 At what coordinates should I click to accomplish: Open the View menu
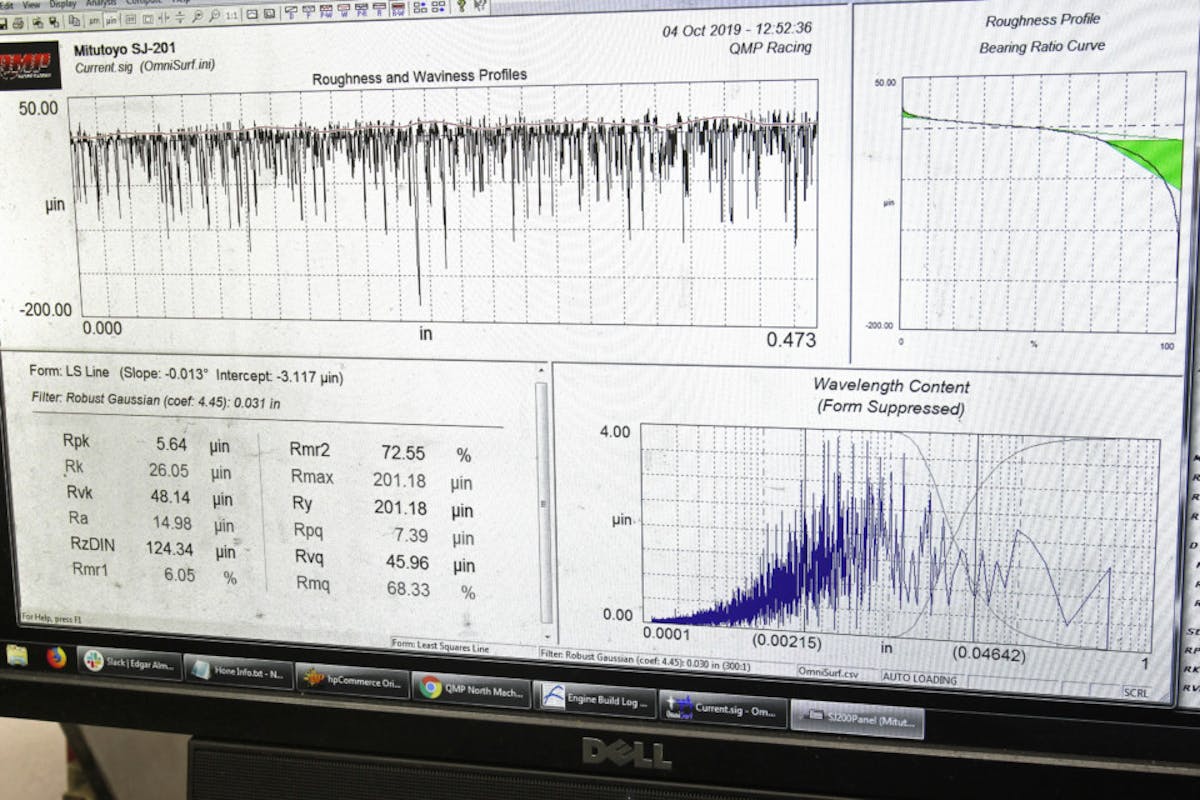click(31, 5)
